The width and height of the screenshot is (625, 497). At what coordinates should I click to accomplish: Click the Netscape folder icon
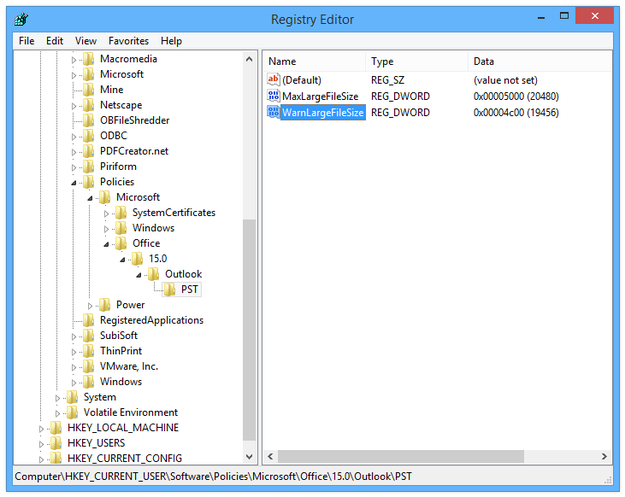pos(88,105)
